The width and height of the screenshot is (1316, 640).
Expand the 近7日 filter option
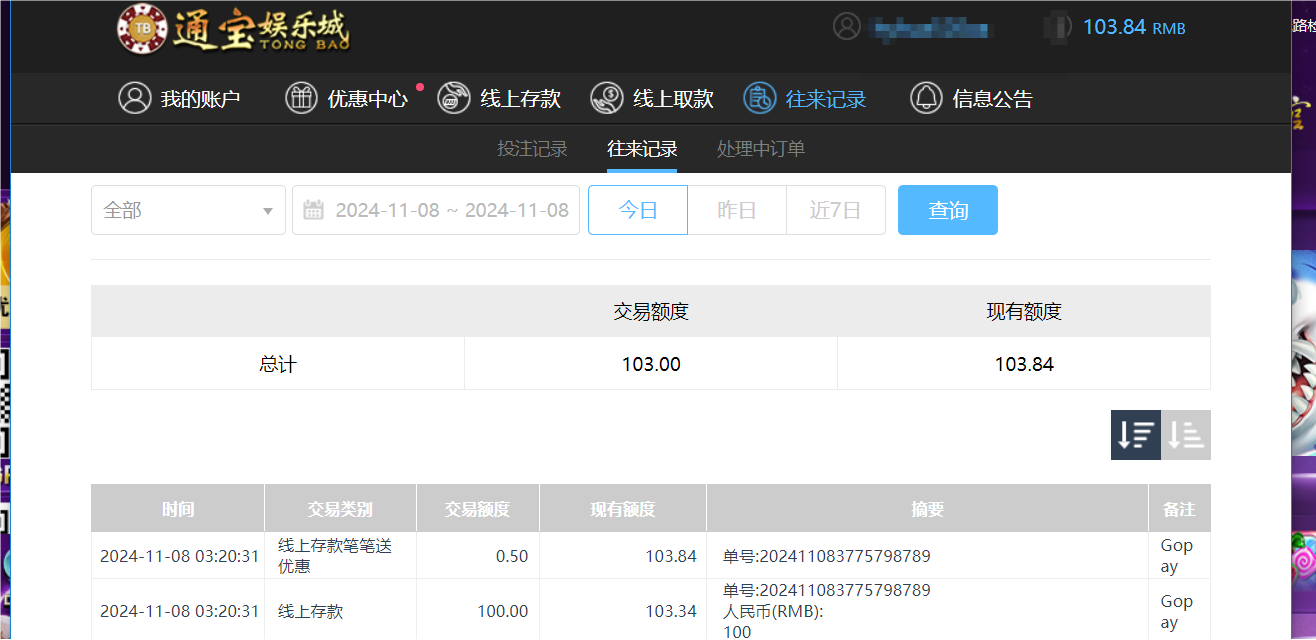point(836,210)
